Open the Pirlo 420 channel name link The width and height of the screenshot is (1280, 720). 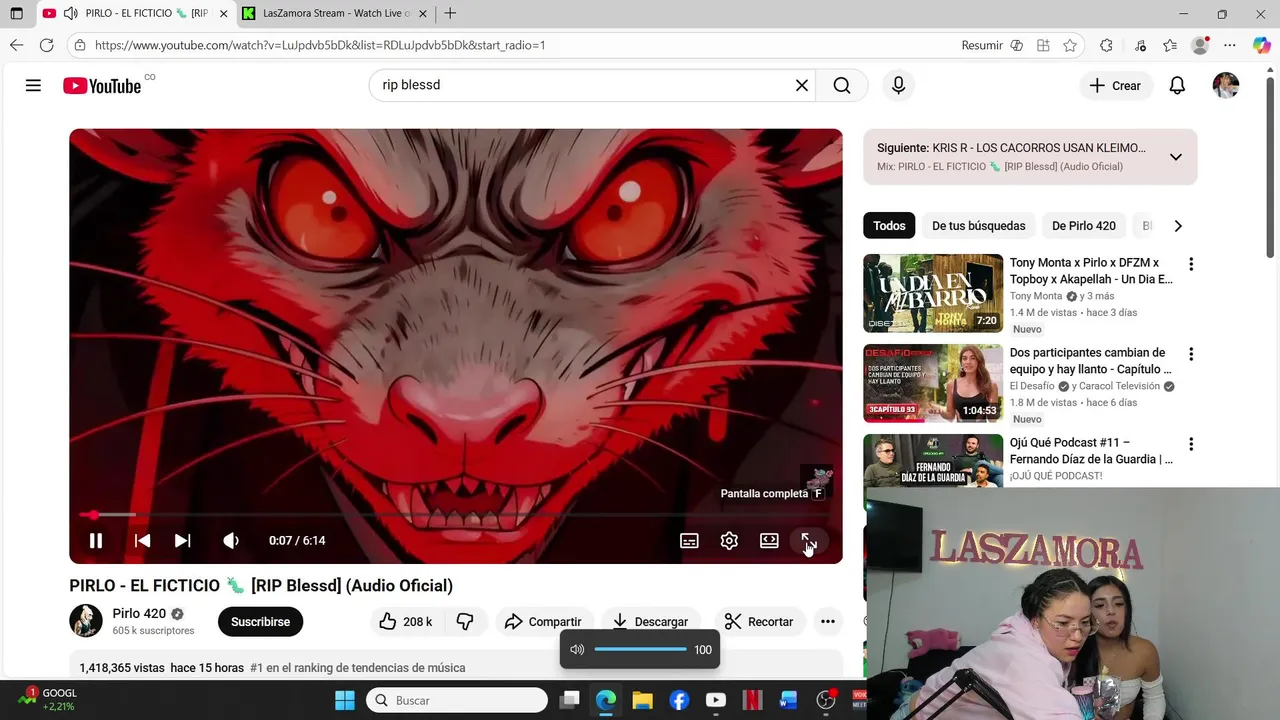click(x=139, y=613)
